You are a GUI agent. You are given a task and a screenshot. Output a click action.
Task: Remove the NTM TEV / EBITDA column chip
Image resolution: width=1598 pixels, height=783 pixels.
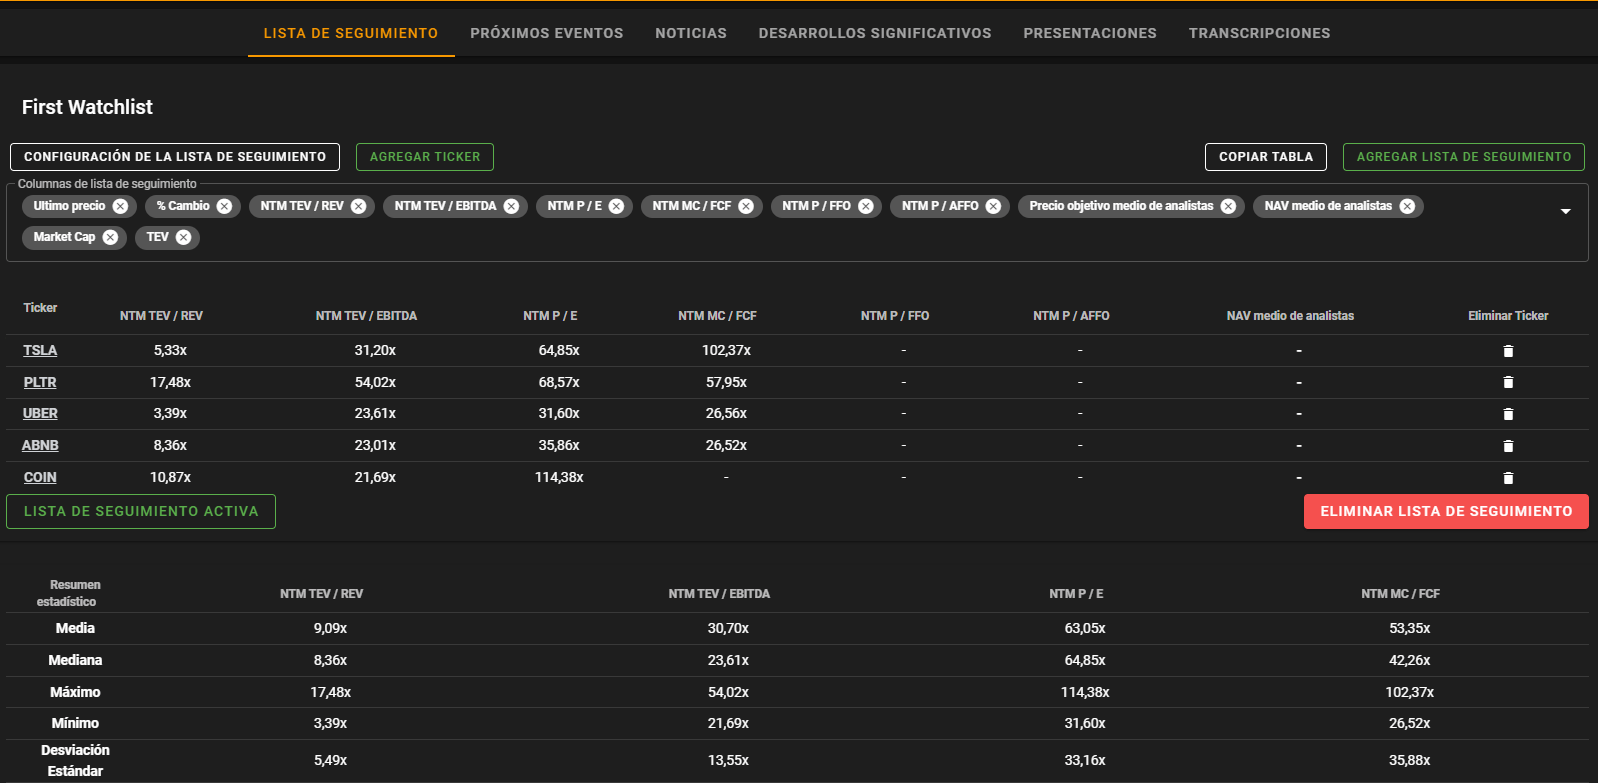coord(511,206)
